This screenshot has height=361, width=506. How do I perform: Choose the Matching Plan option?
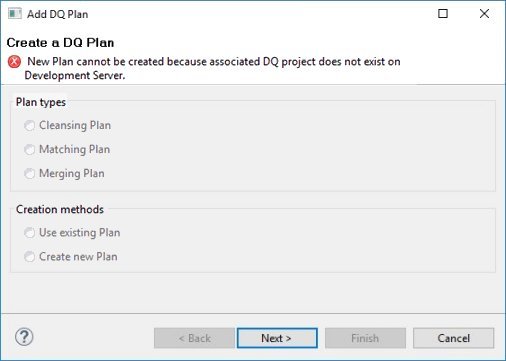[x=29, y=150]
